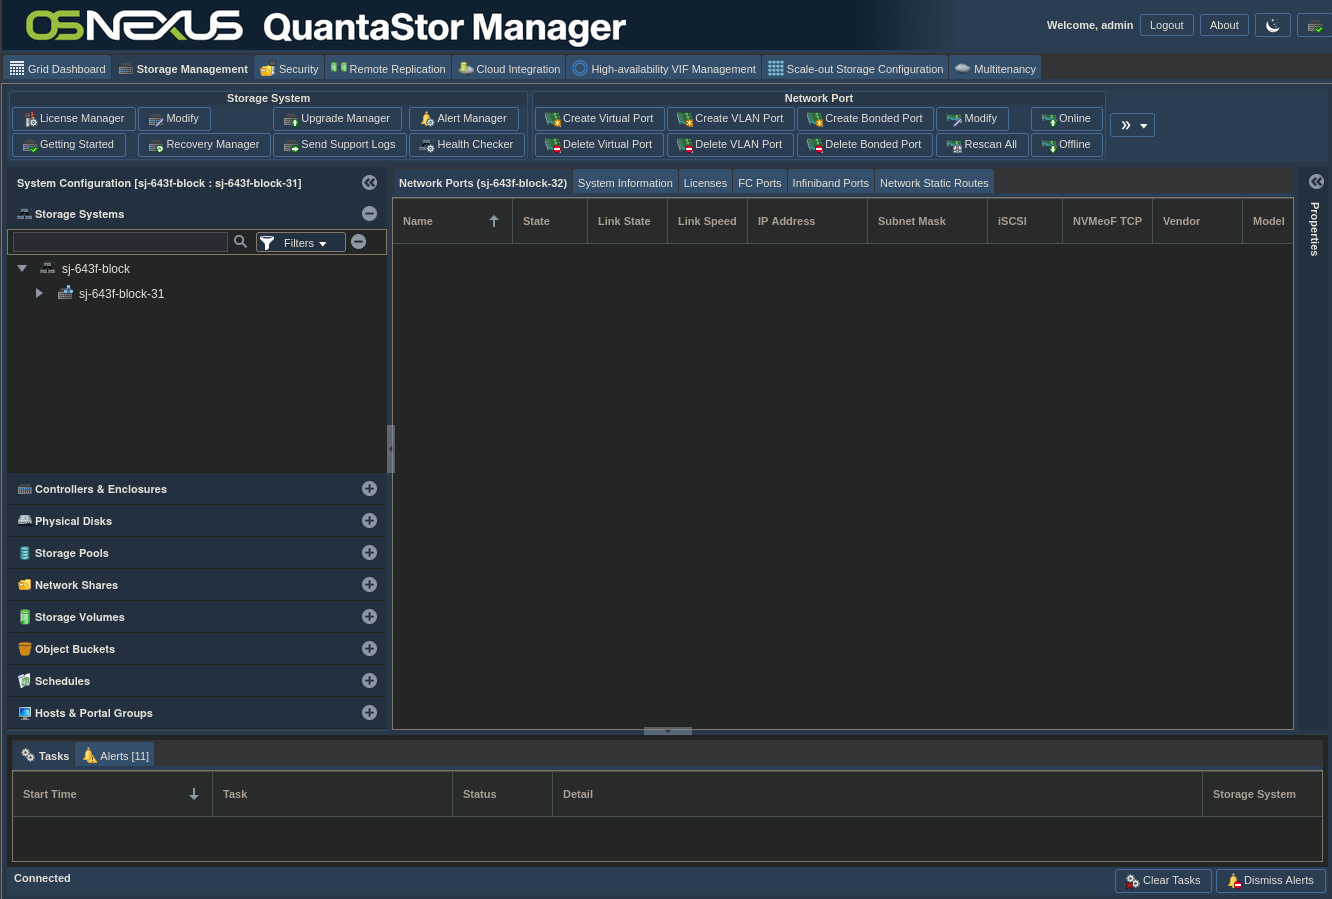Open the FC Ports tab
Image resolution: width=1332 pixels, height=899 pixels.
[x=759, y=183]
